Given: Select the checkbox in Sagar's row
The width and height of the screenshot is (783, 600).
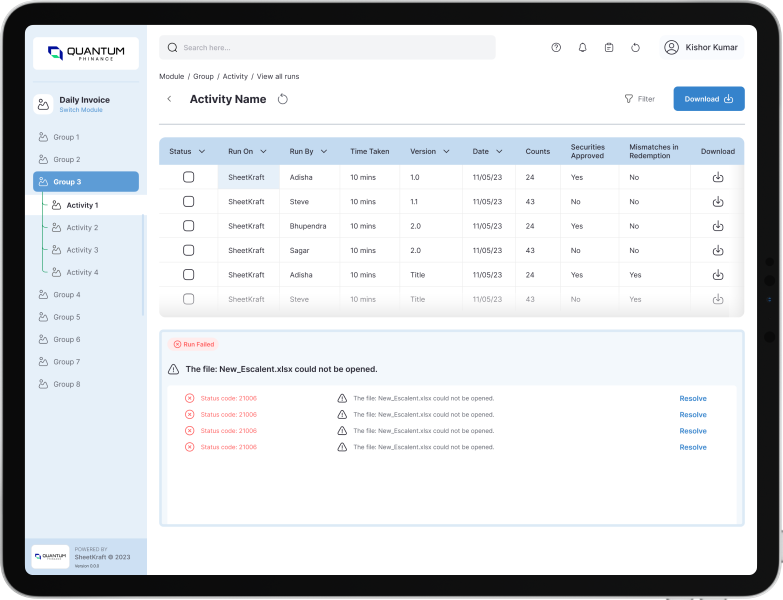Looking at the screenshot, I should click(x=188, y=250).
